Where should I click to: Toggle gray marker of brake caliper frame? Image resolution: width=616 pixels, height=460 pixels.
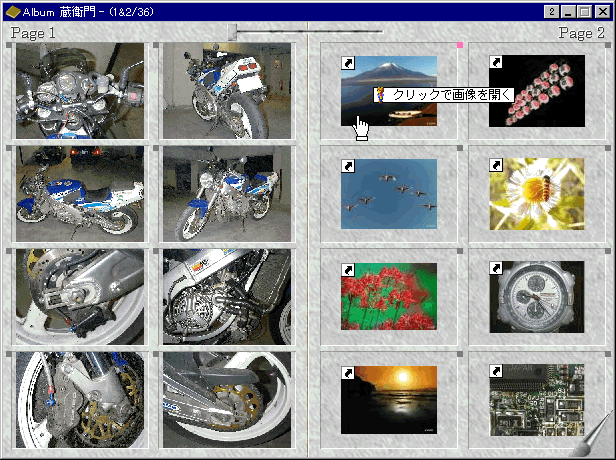[x=9, y=355]
